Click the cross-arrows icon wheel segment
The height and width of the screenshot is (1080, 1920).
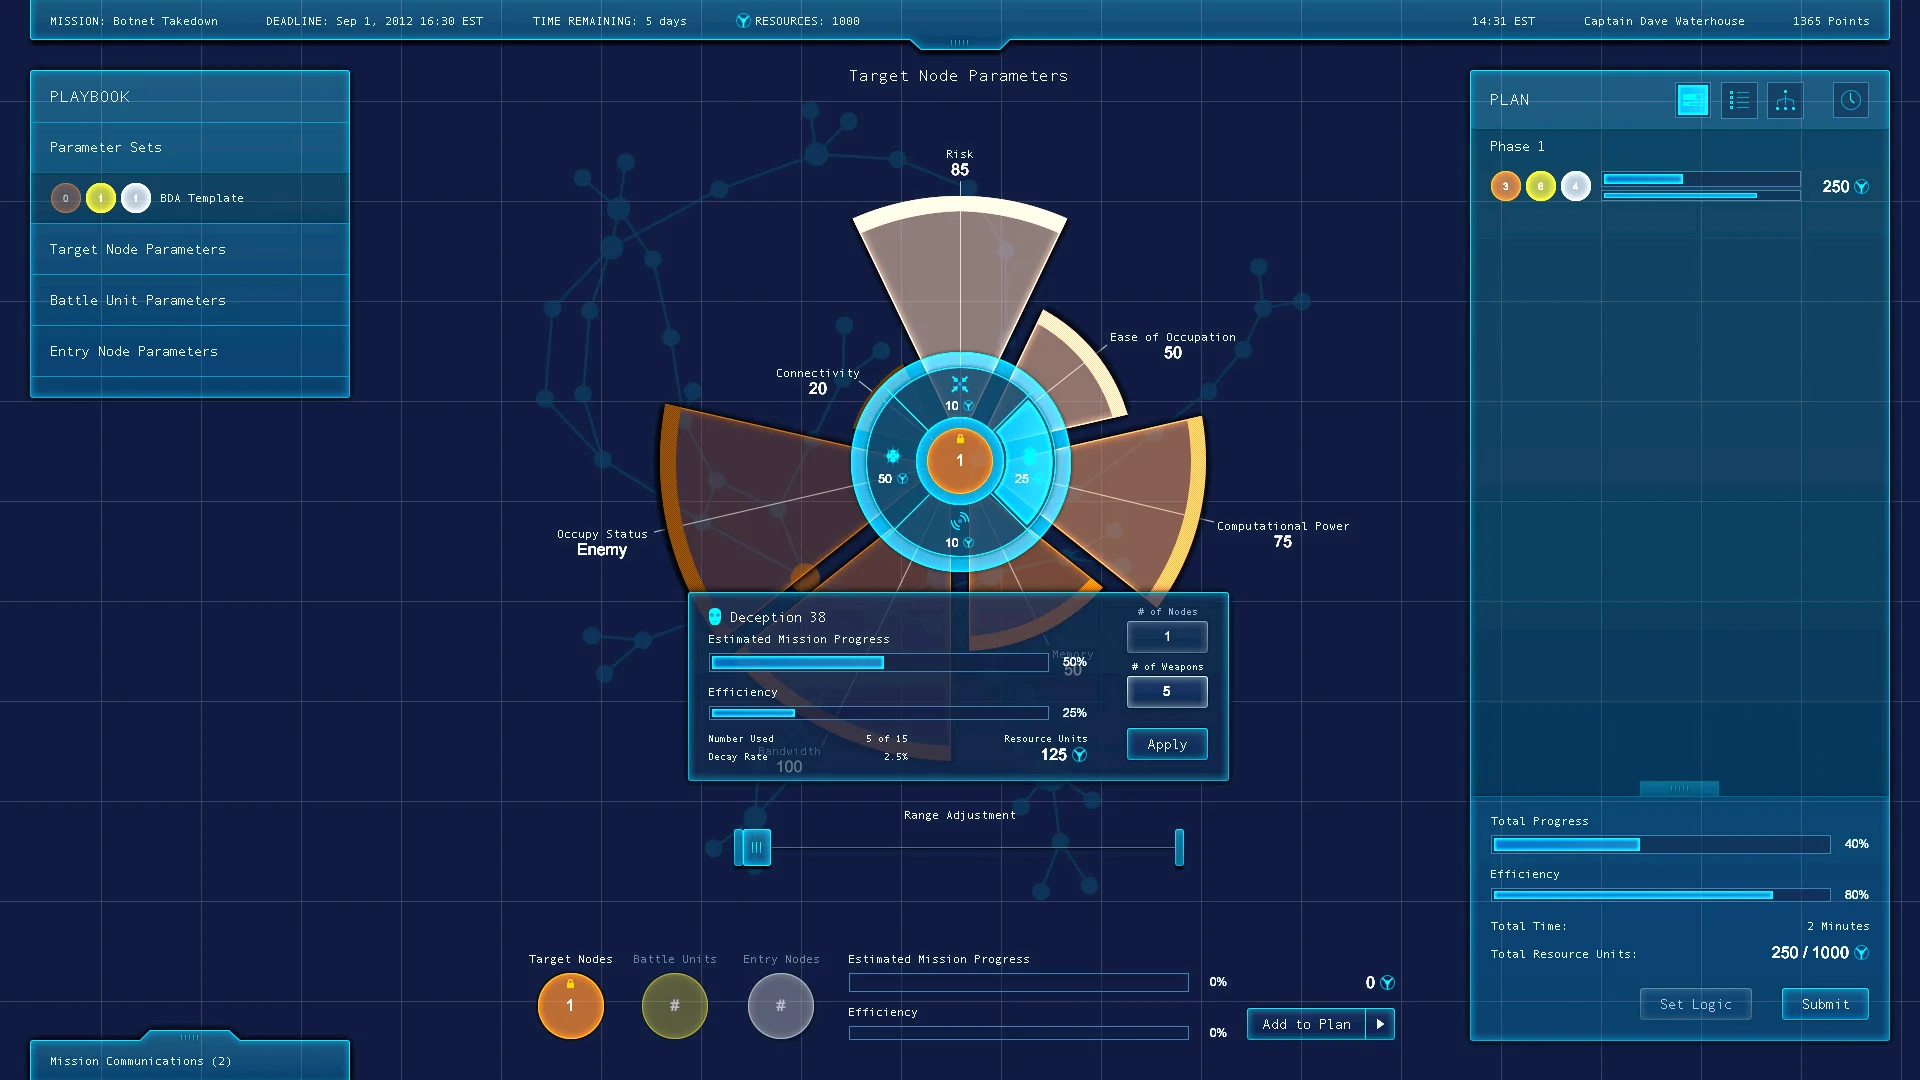click(x=959, y=386)
